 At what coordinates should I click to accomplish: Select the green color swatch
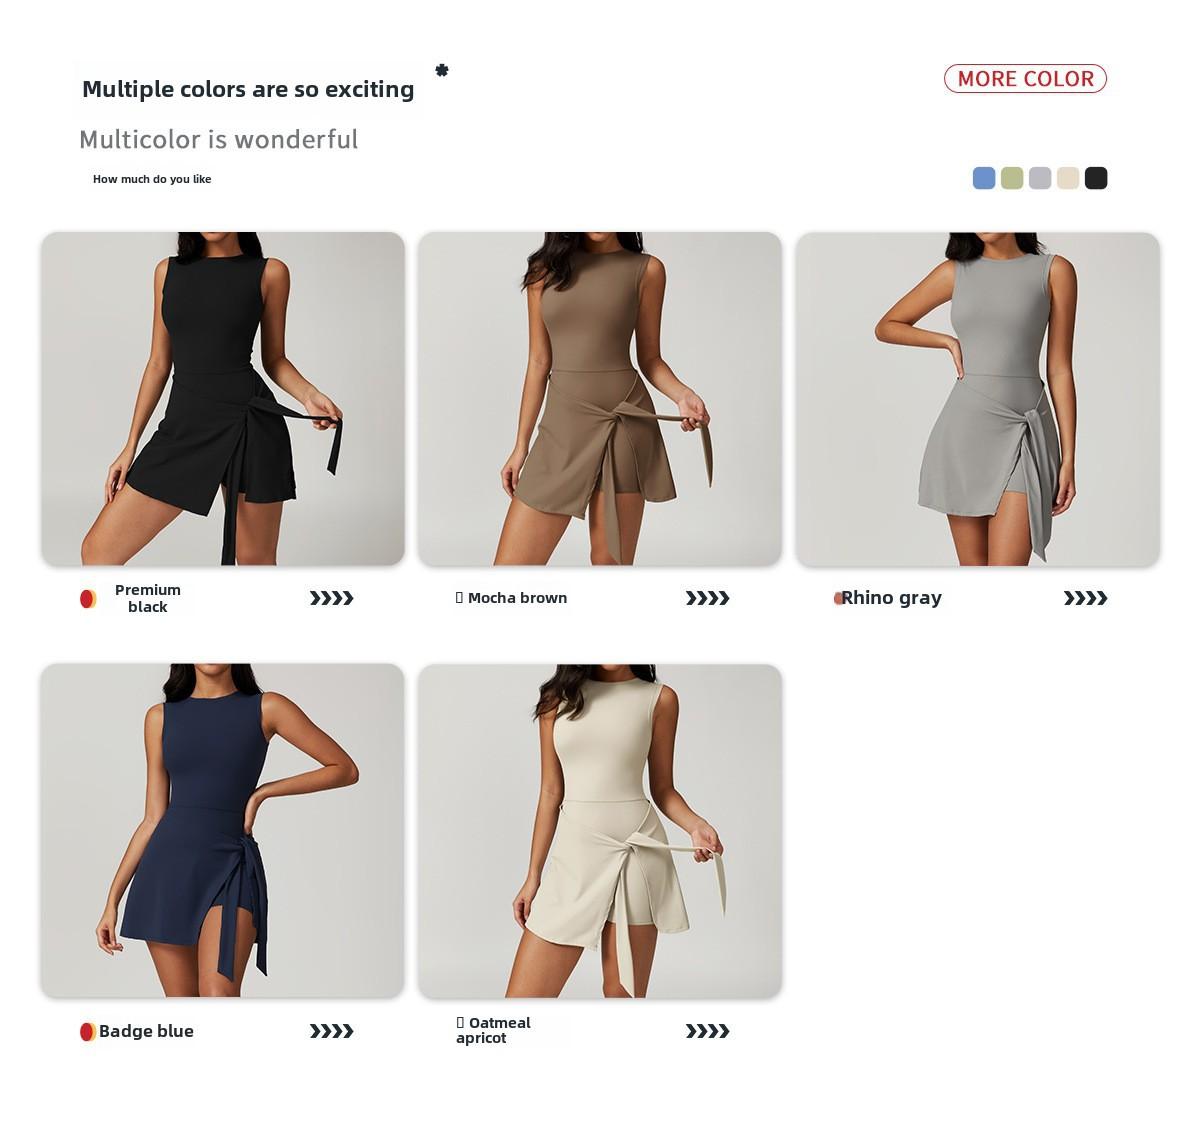coord(1012,178)
